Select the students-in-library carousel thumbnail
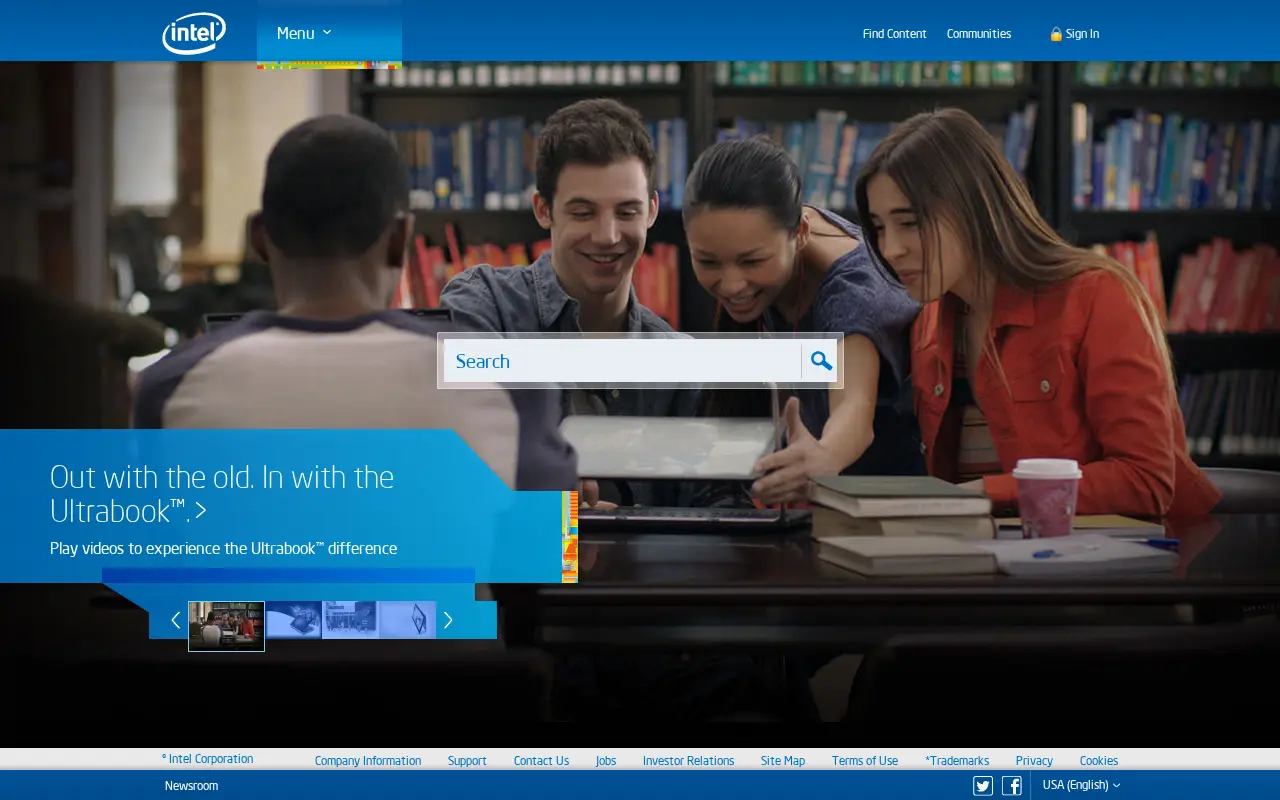 pyautogui.click(x=227, y=626)
